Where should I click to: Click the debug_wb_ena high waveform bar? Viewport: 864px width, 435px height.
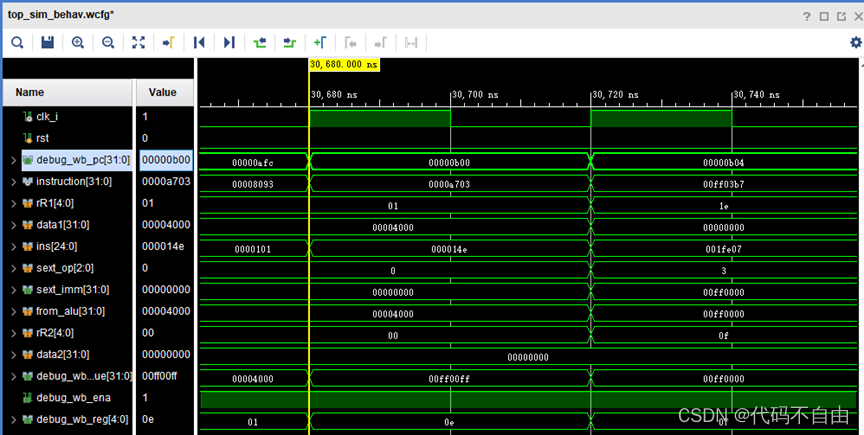pos(528,400)
